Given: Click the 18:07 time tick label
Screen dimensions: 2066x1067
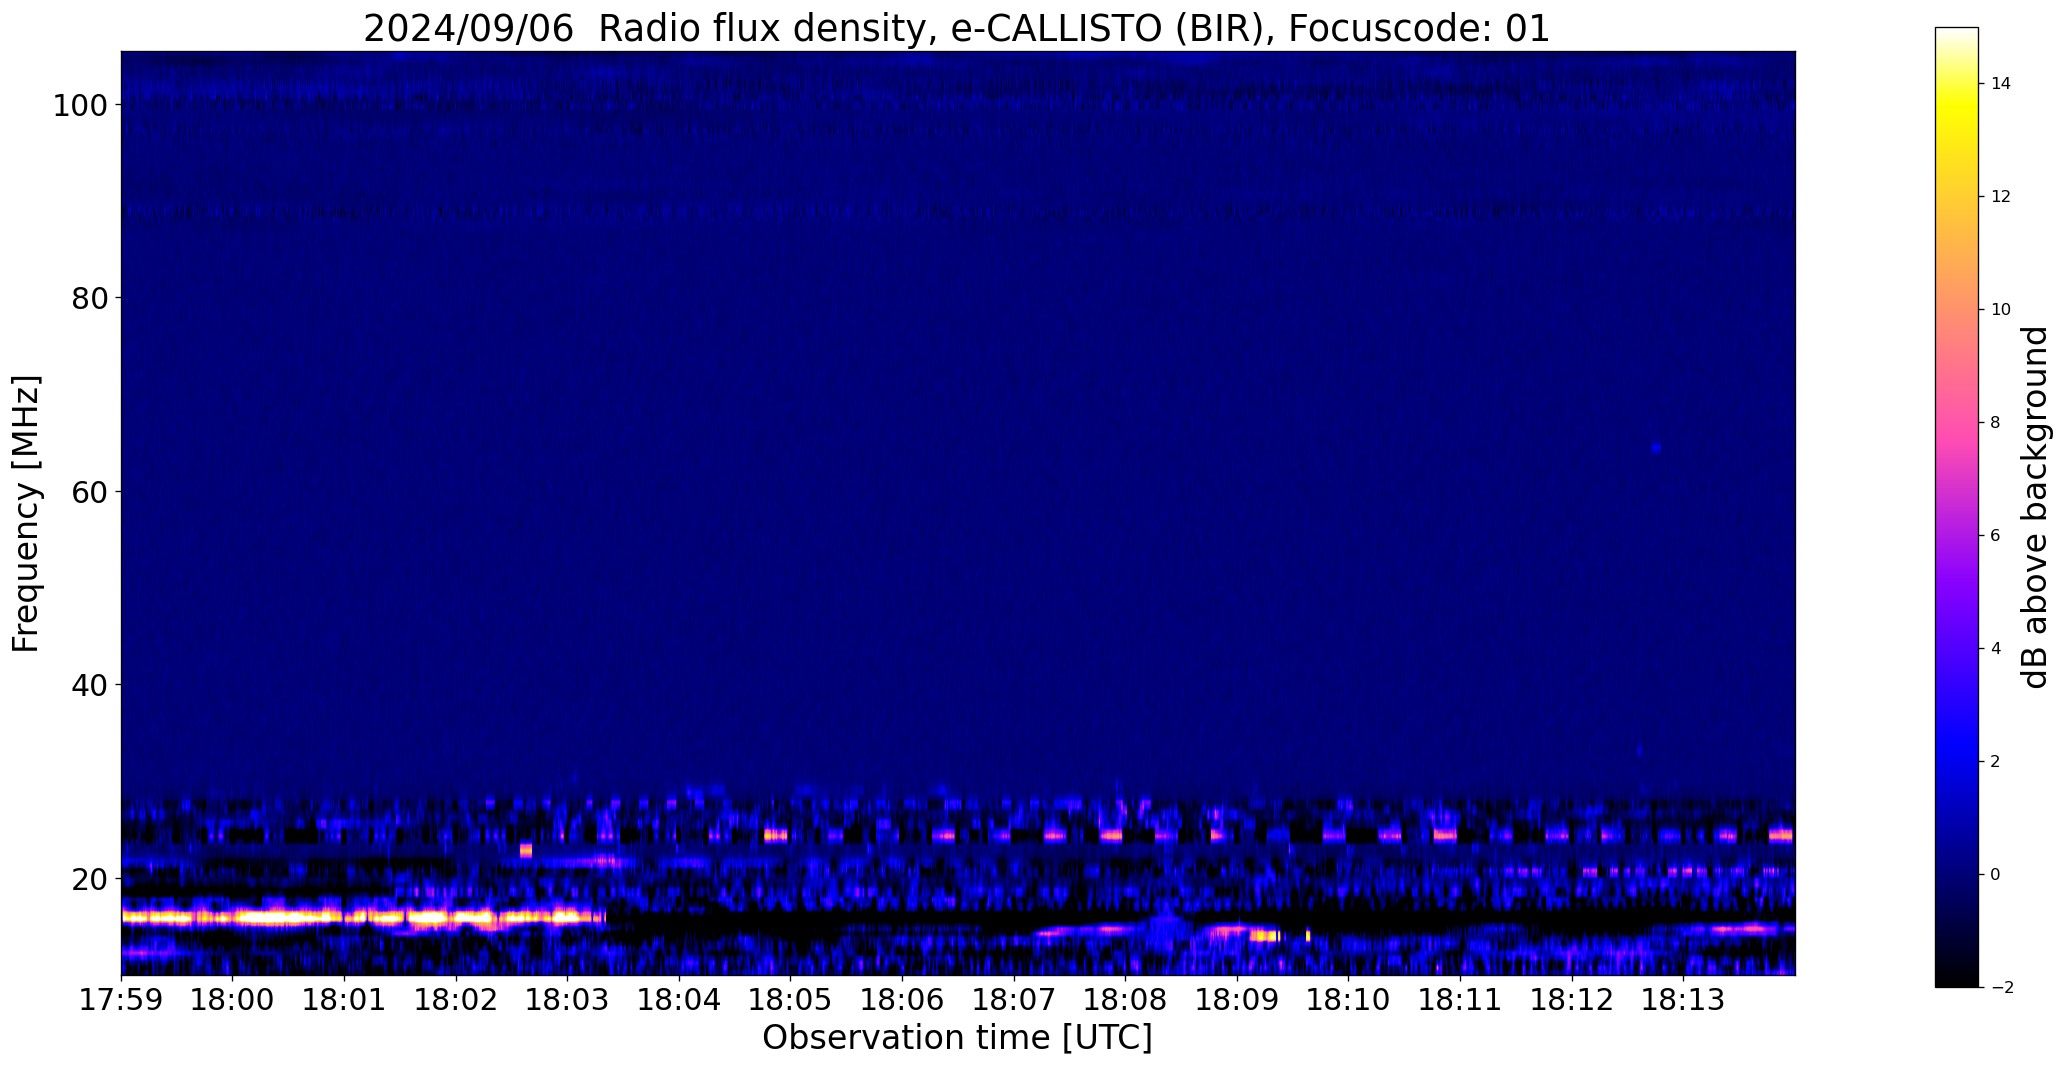Looking at the screenshot, I should click(1014, 1000).
